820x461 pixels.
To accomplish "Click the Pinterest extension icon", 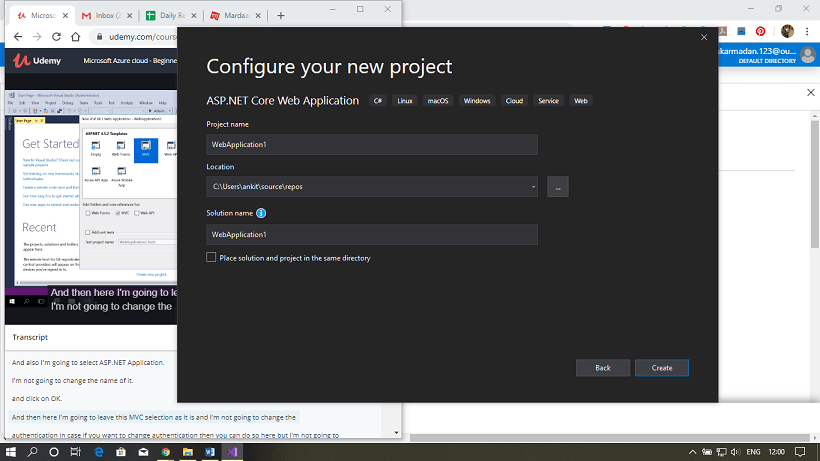I will click(760, 31).
